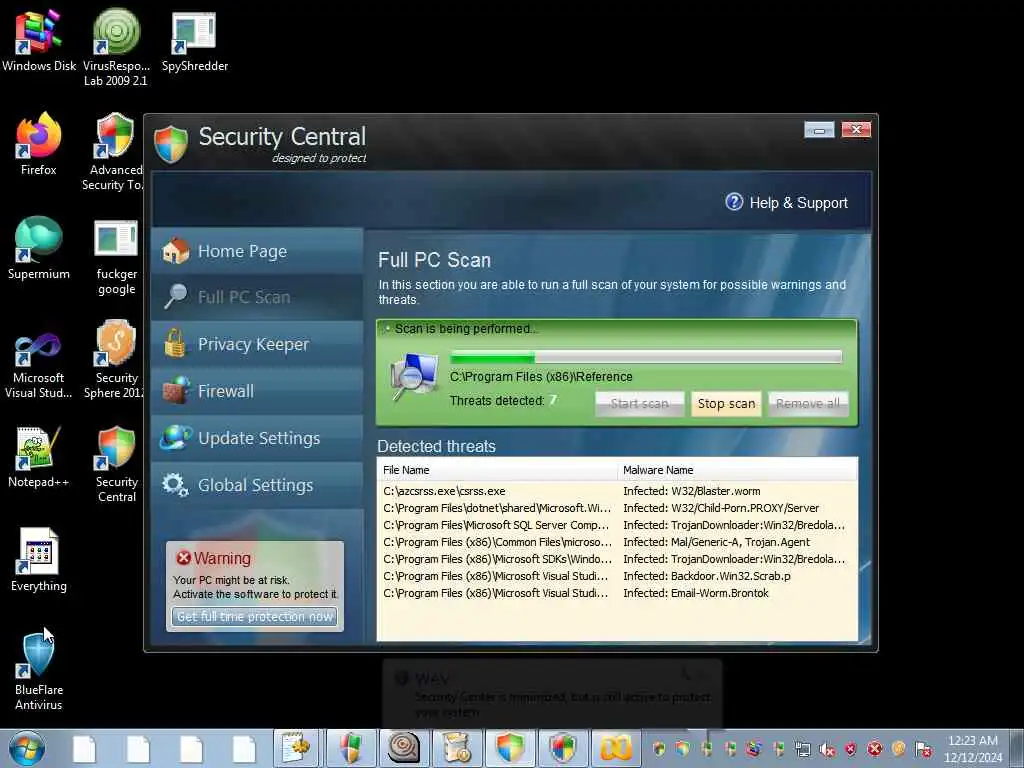Click the Security Central shield logo
The width and height of the screenshot is (1024, 768).
coord(170,144)
